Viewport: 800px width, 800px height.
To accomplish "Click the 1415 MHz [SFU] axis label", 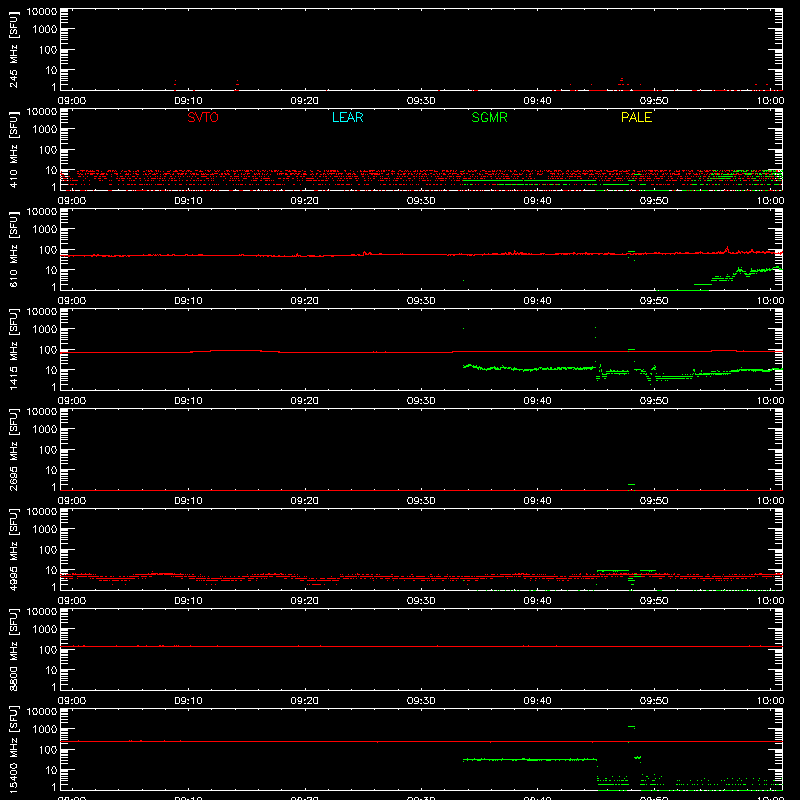I will (x=14, y=350).
